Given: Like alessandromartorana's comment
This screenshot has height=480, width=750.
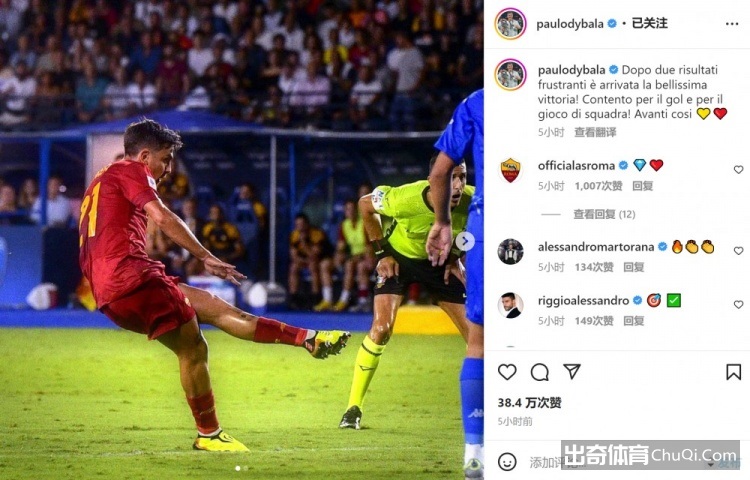Looking at the screenshot, I should (x=739, y=251).
